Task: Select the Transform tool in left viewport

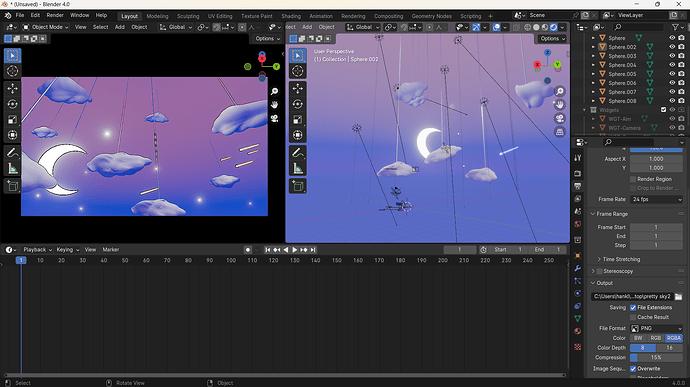Action: (12, 135)
